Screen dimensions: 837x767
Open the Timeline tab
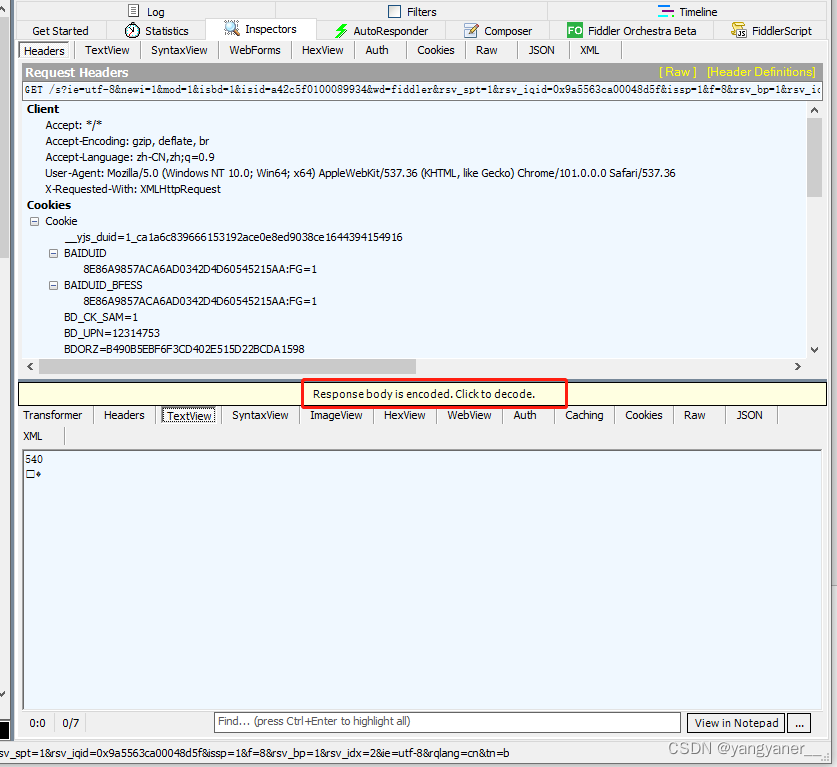pyautogui.click(x=688, y=11)
